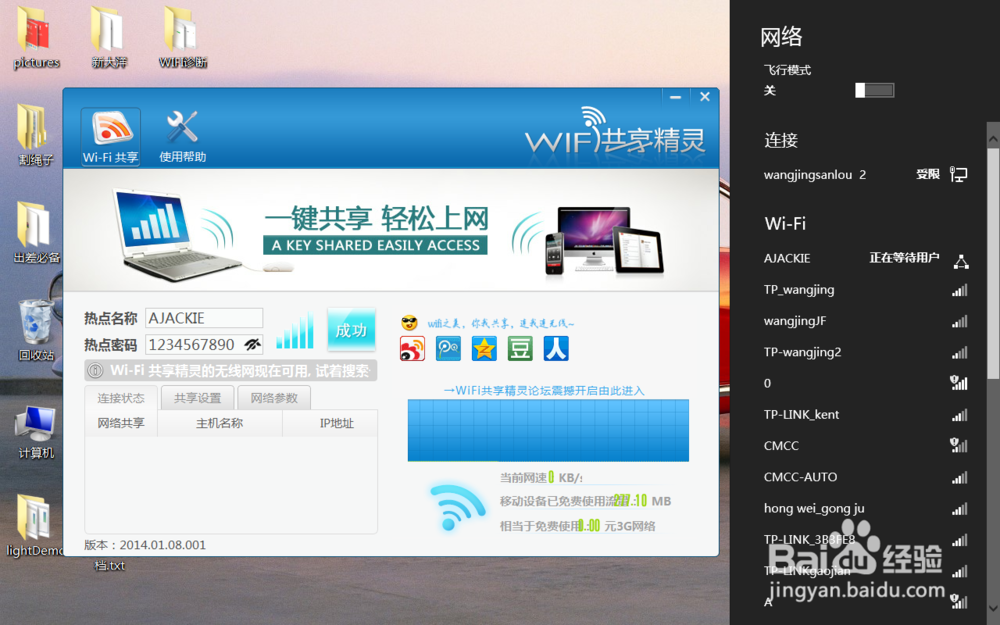Click the Douban green share icon
This screenshot has height=625, width=1000.
point(520,349)
